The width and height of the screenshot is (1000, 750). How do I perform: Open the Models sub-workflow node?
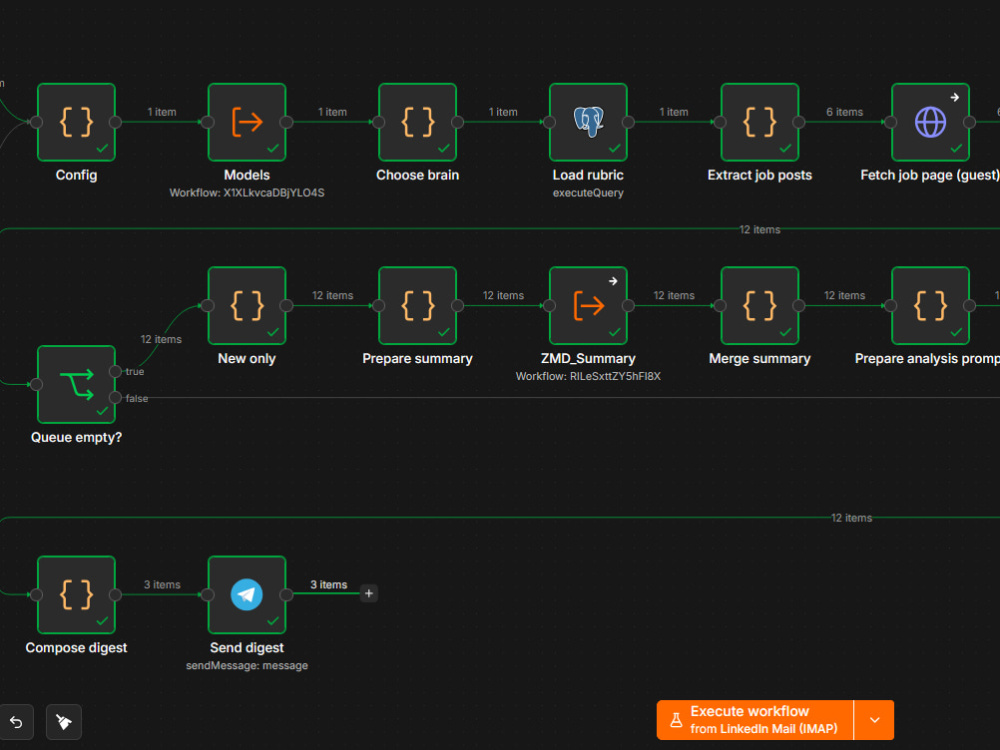[247, 122]
